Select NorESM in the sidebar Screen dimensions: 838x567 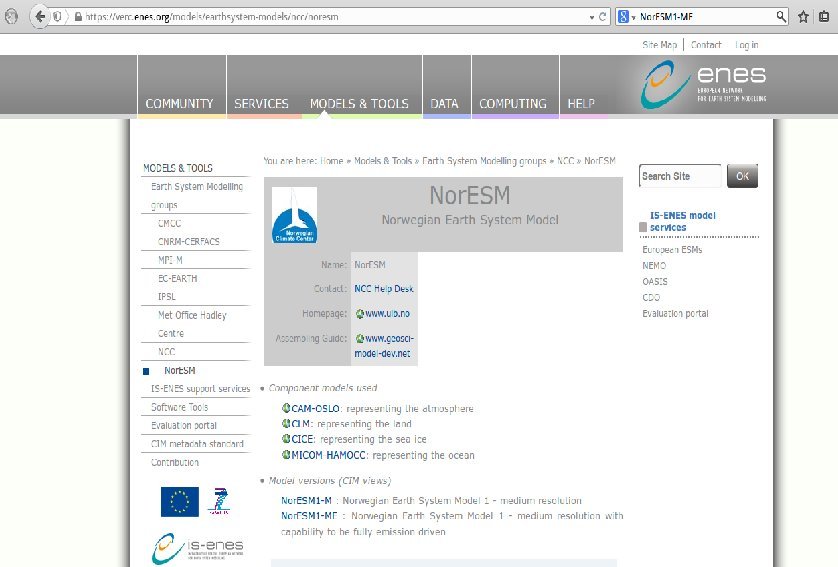[180, 370]
